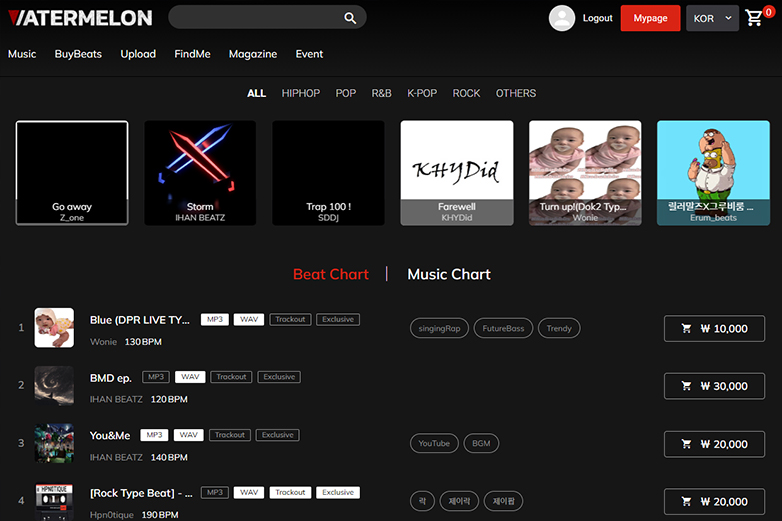Open the shopping cart icon
782x521 pixels.
(755, 18)
